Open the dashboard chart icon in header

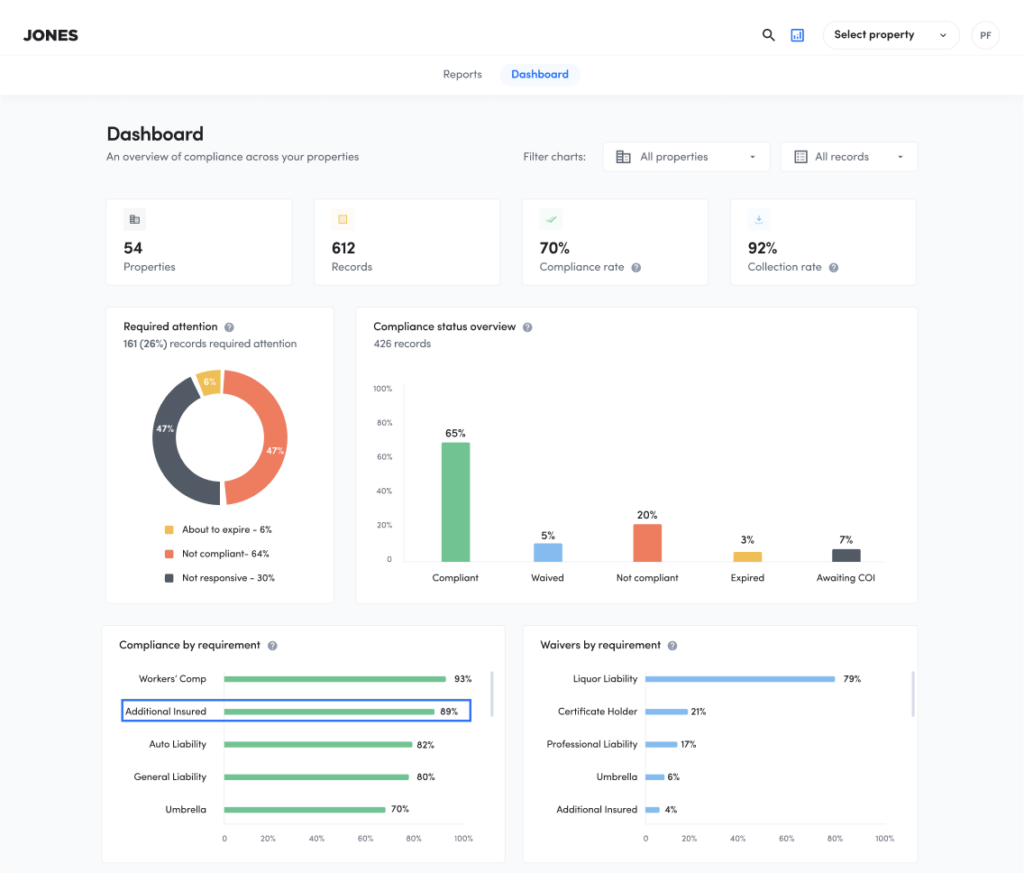(x=797, y=35)
